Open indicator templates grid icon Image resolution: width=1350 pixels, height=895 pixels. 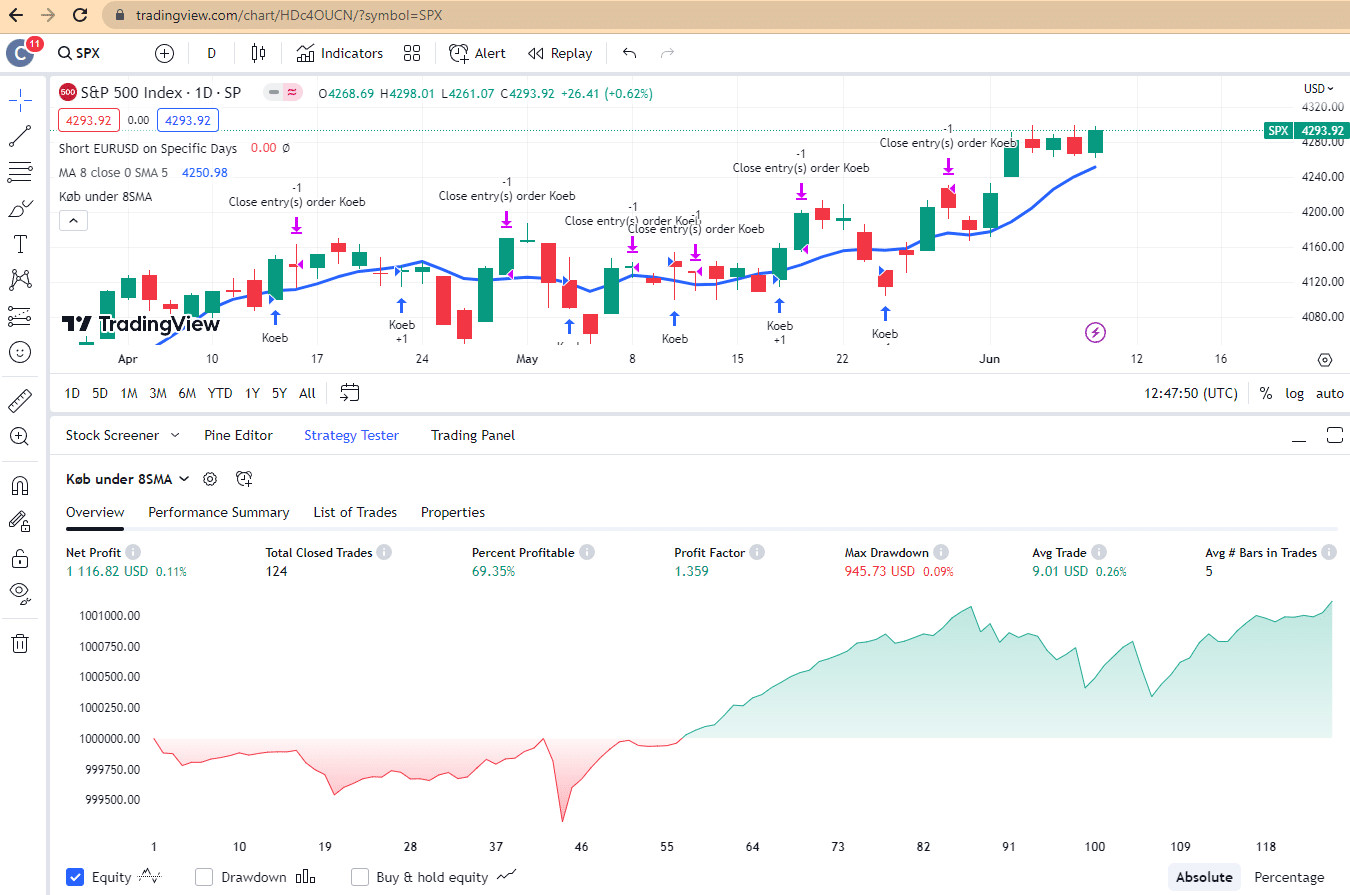click(x=412, y=53)
